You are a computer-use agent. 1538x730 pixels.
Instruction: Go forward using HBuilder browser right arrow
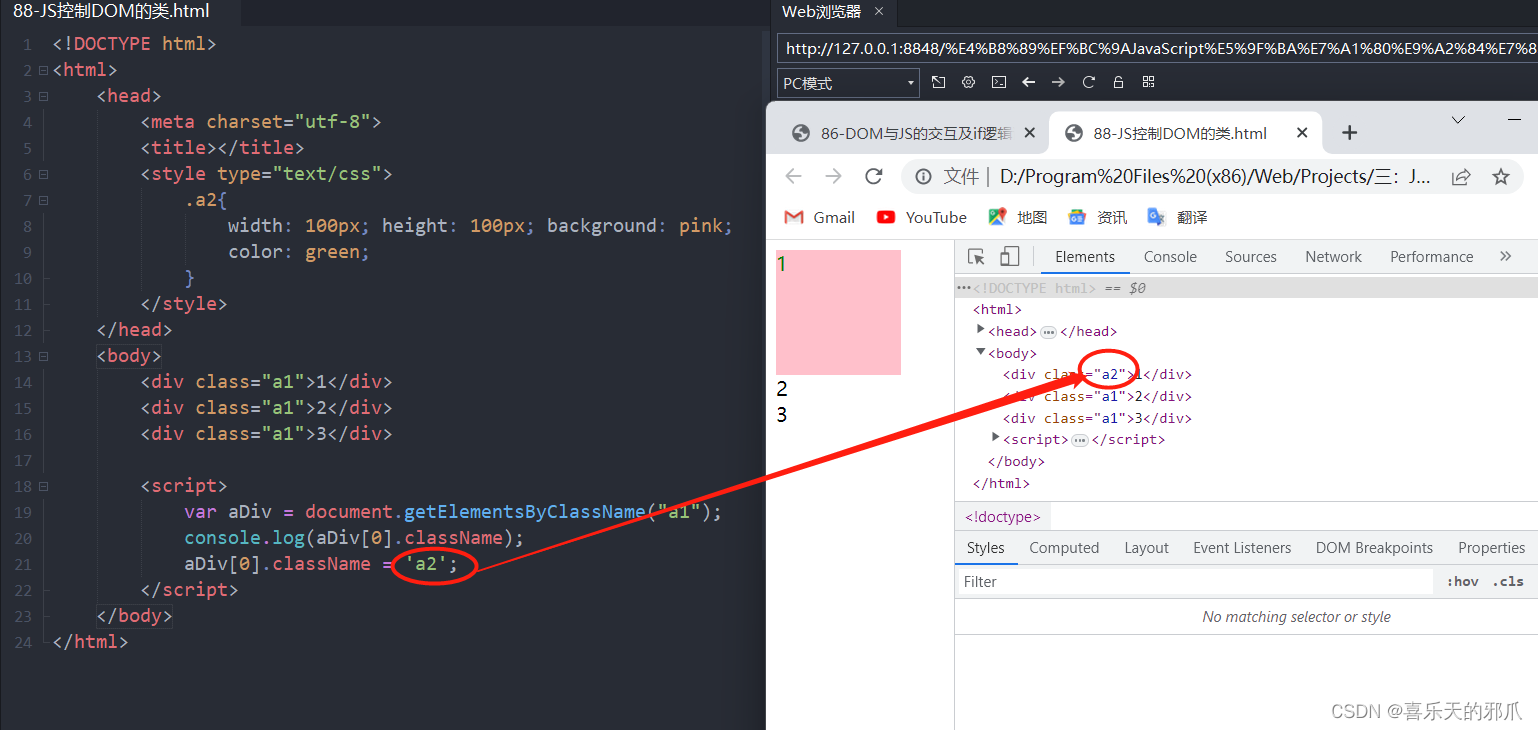pyautogui.click(x=1058, y=82)
